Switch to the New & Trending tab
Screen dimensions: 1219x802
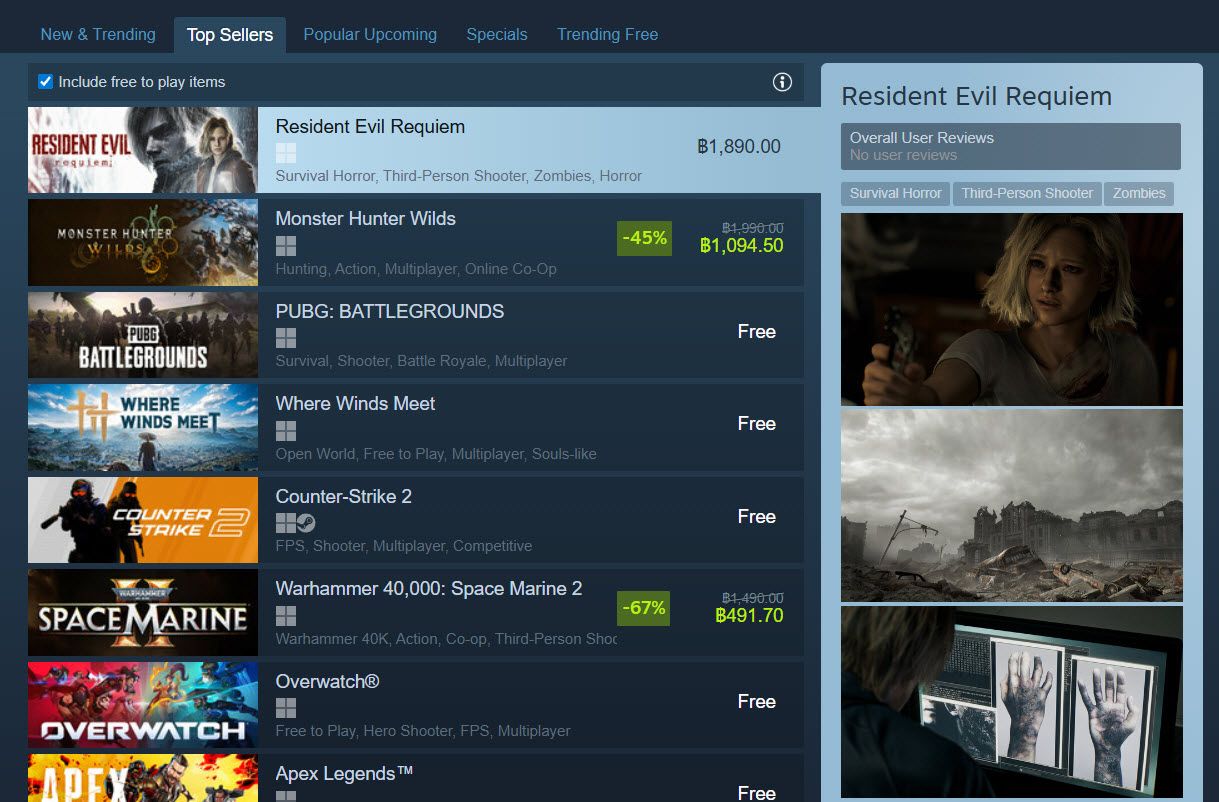[98, 34]
